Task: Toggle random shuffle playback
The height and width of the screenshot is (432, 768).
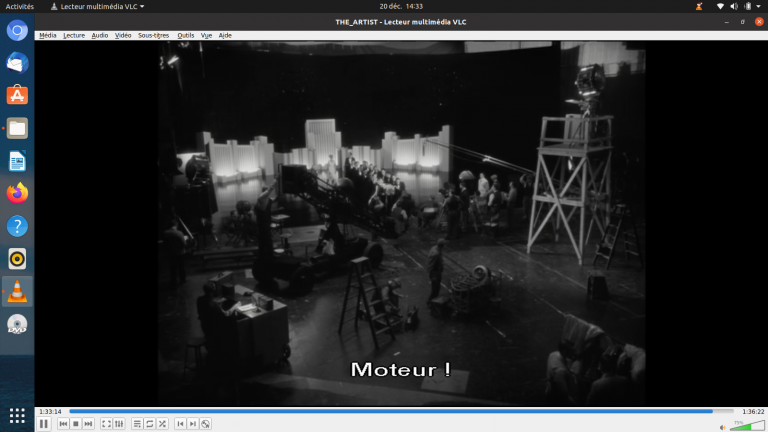Action: pos(162,424)
